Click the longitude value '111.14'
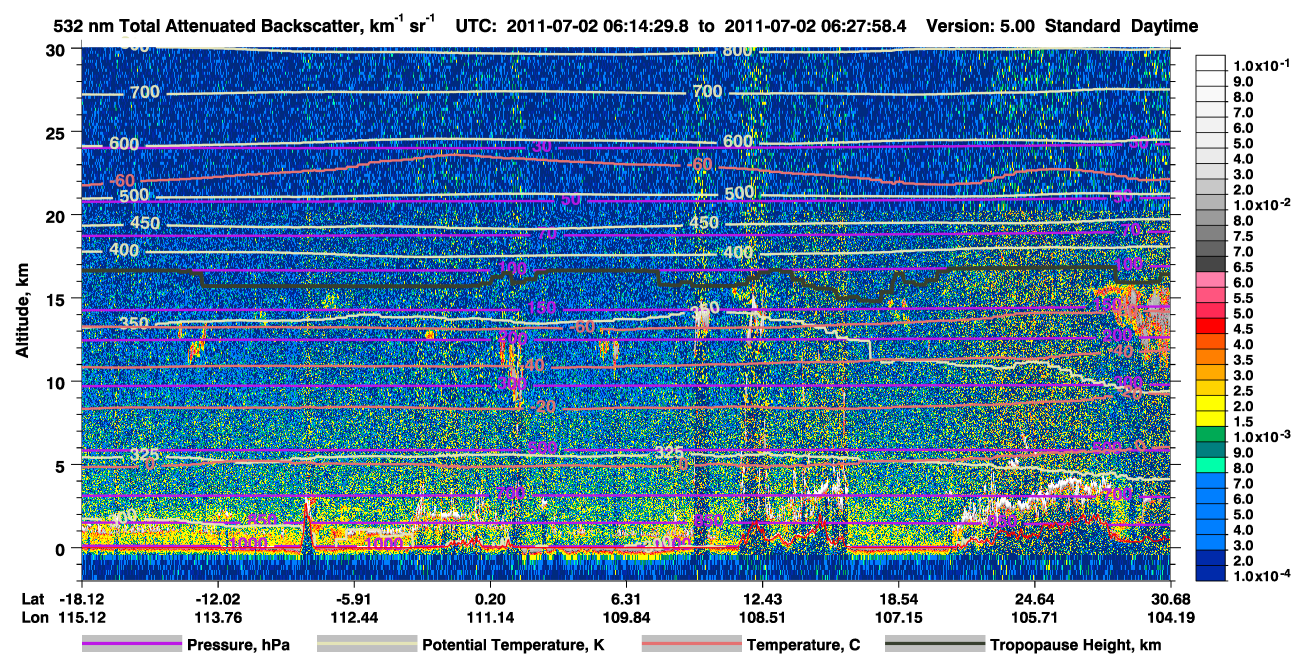Viewport: 1300px width, 667px height. point(490,618)
